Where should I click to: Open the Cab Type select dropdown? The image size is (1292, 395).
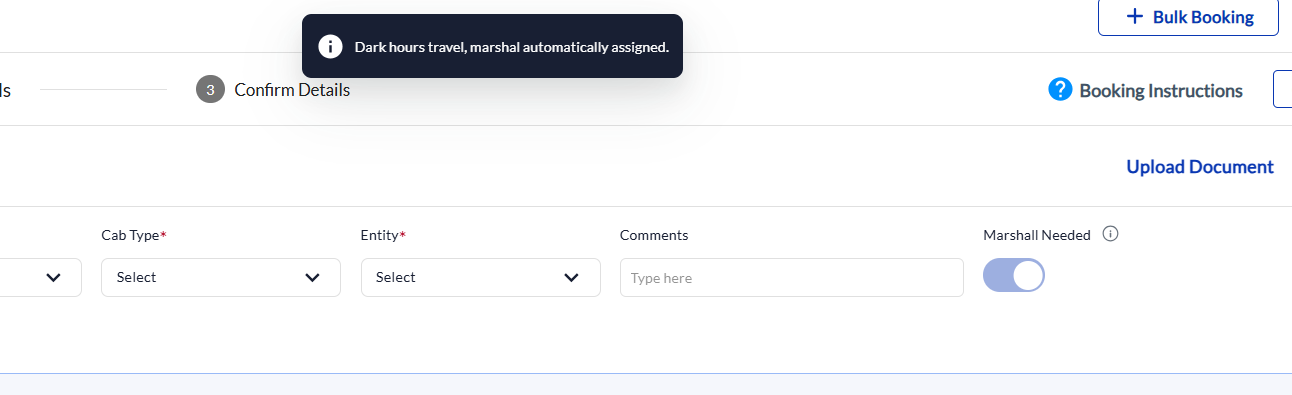click(221, 277)
